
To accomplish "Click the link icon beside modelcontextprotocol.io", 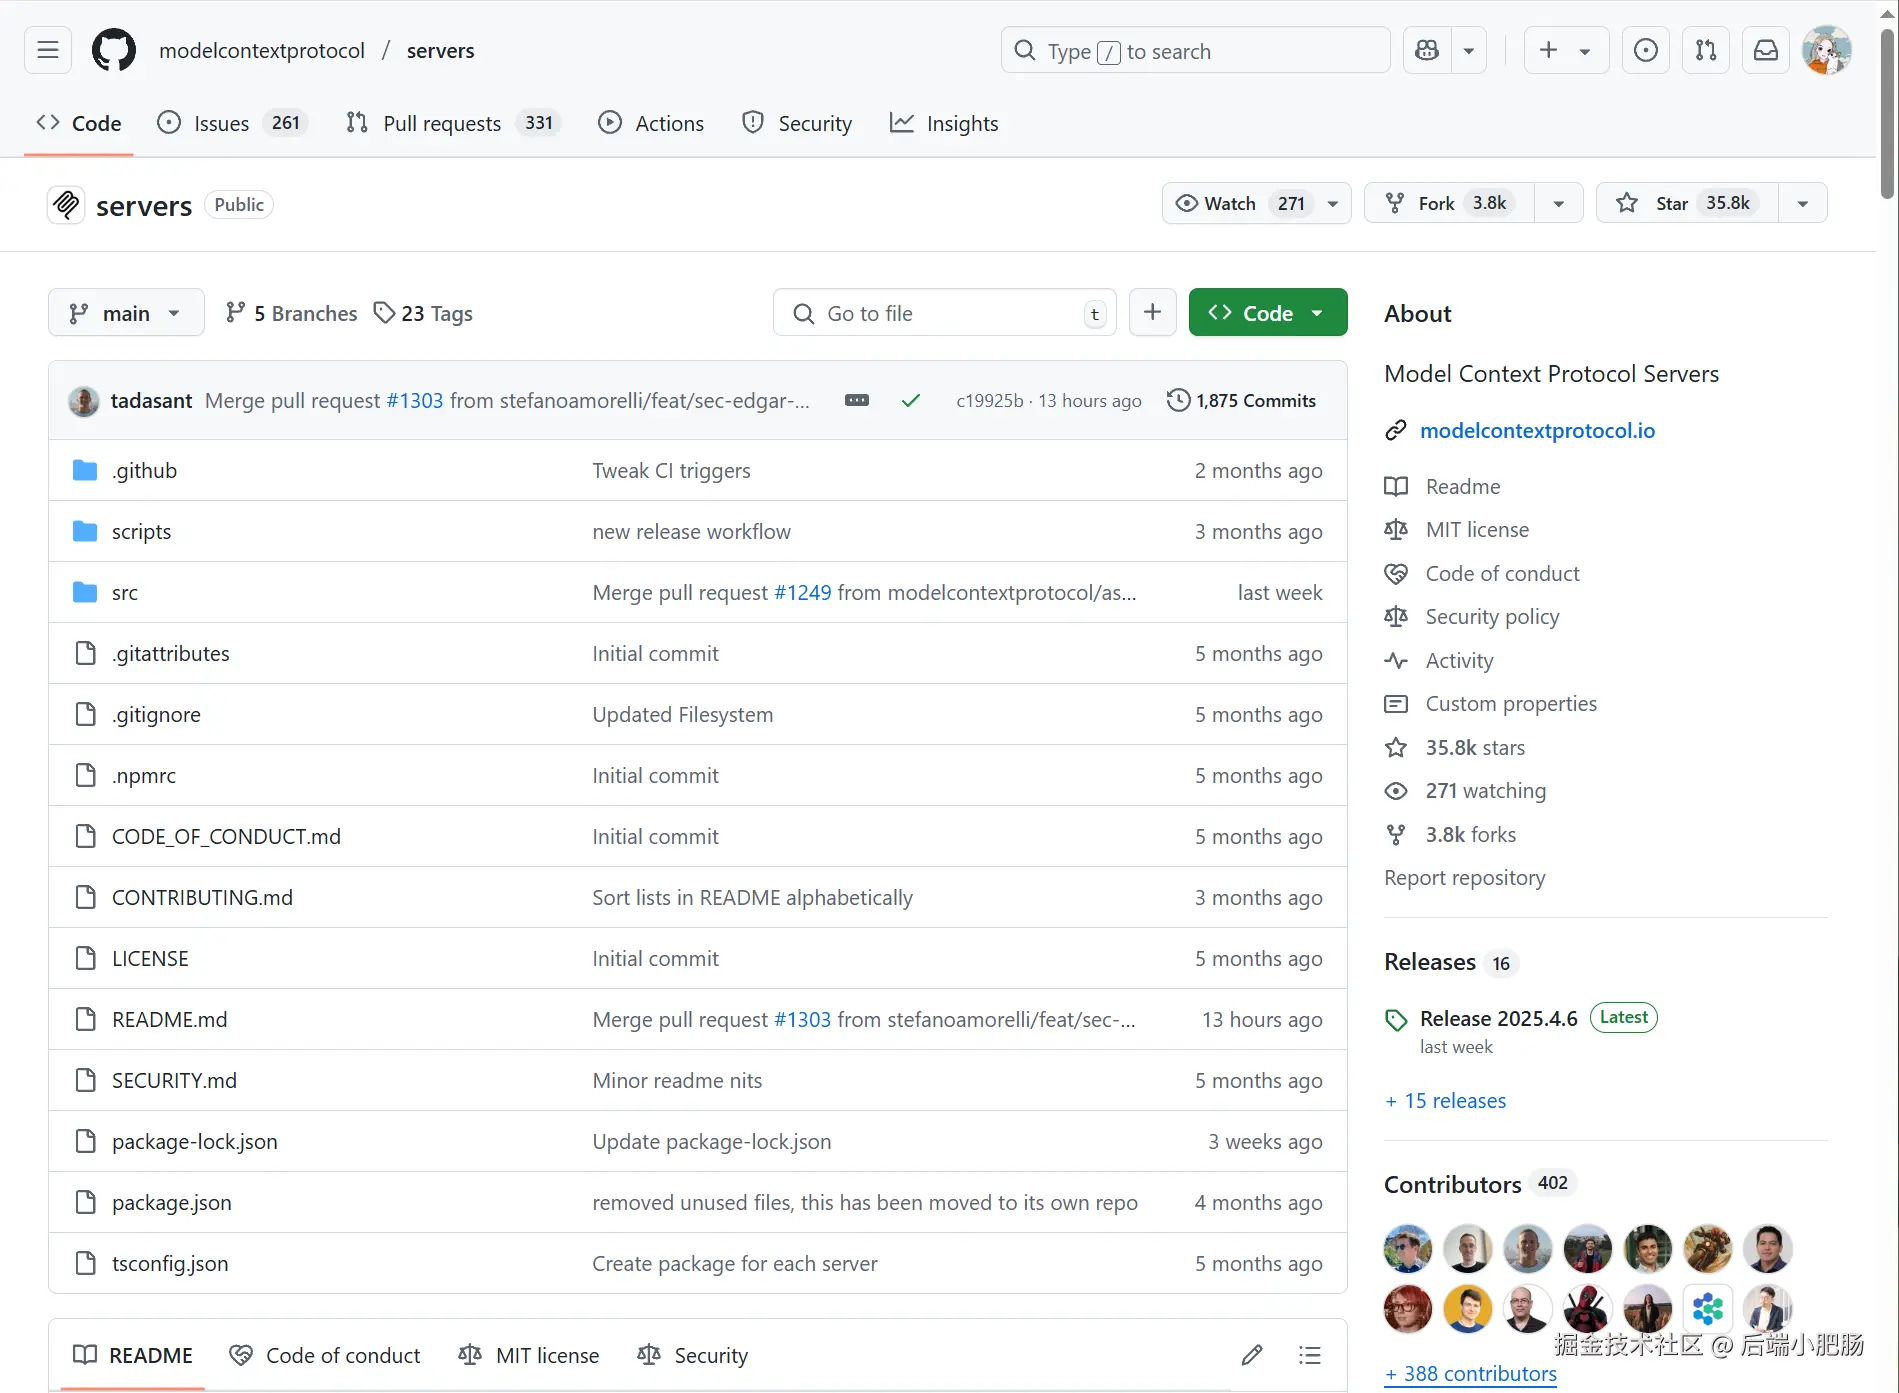I will click(1396, 431).
